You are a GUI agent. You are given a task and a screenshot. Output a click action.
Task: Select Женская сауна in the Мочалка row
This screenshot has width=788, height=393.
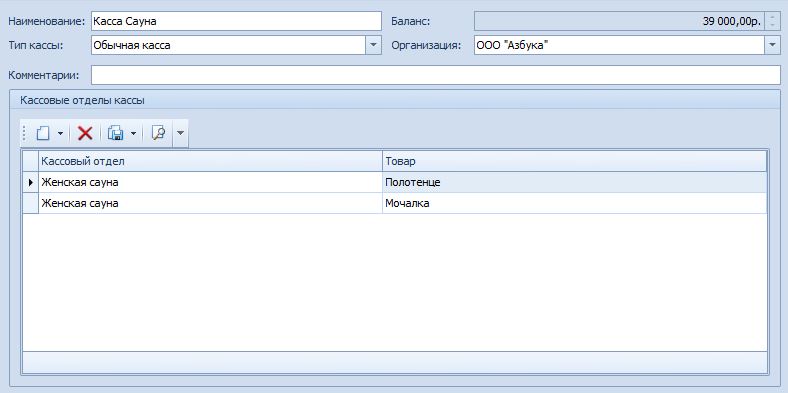point(210,204)
